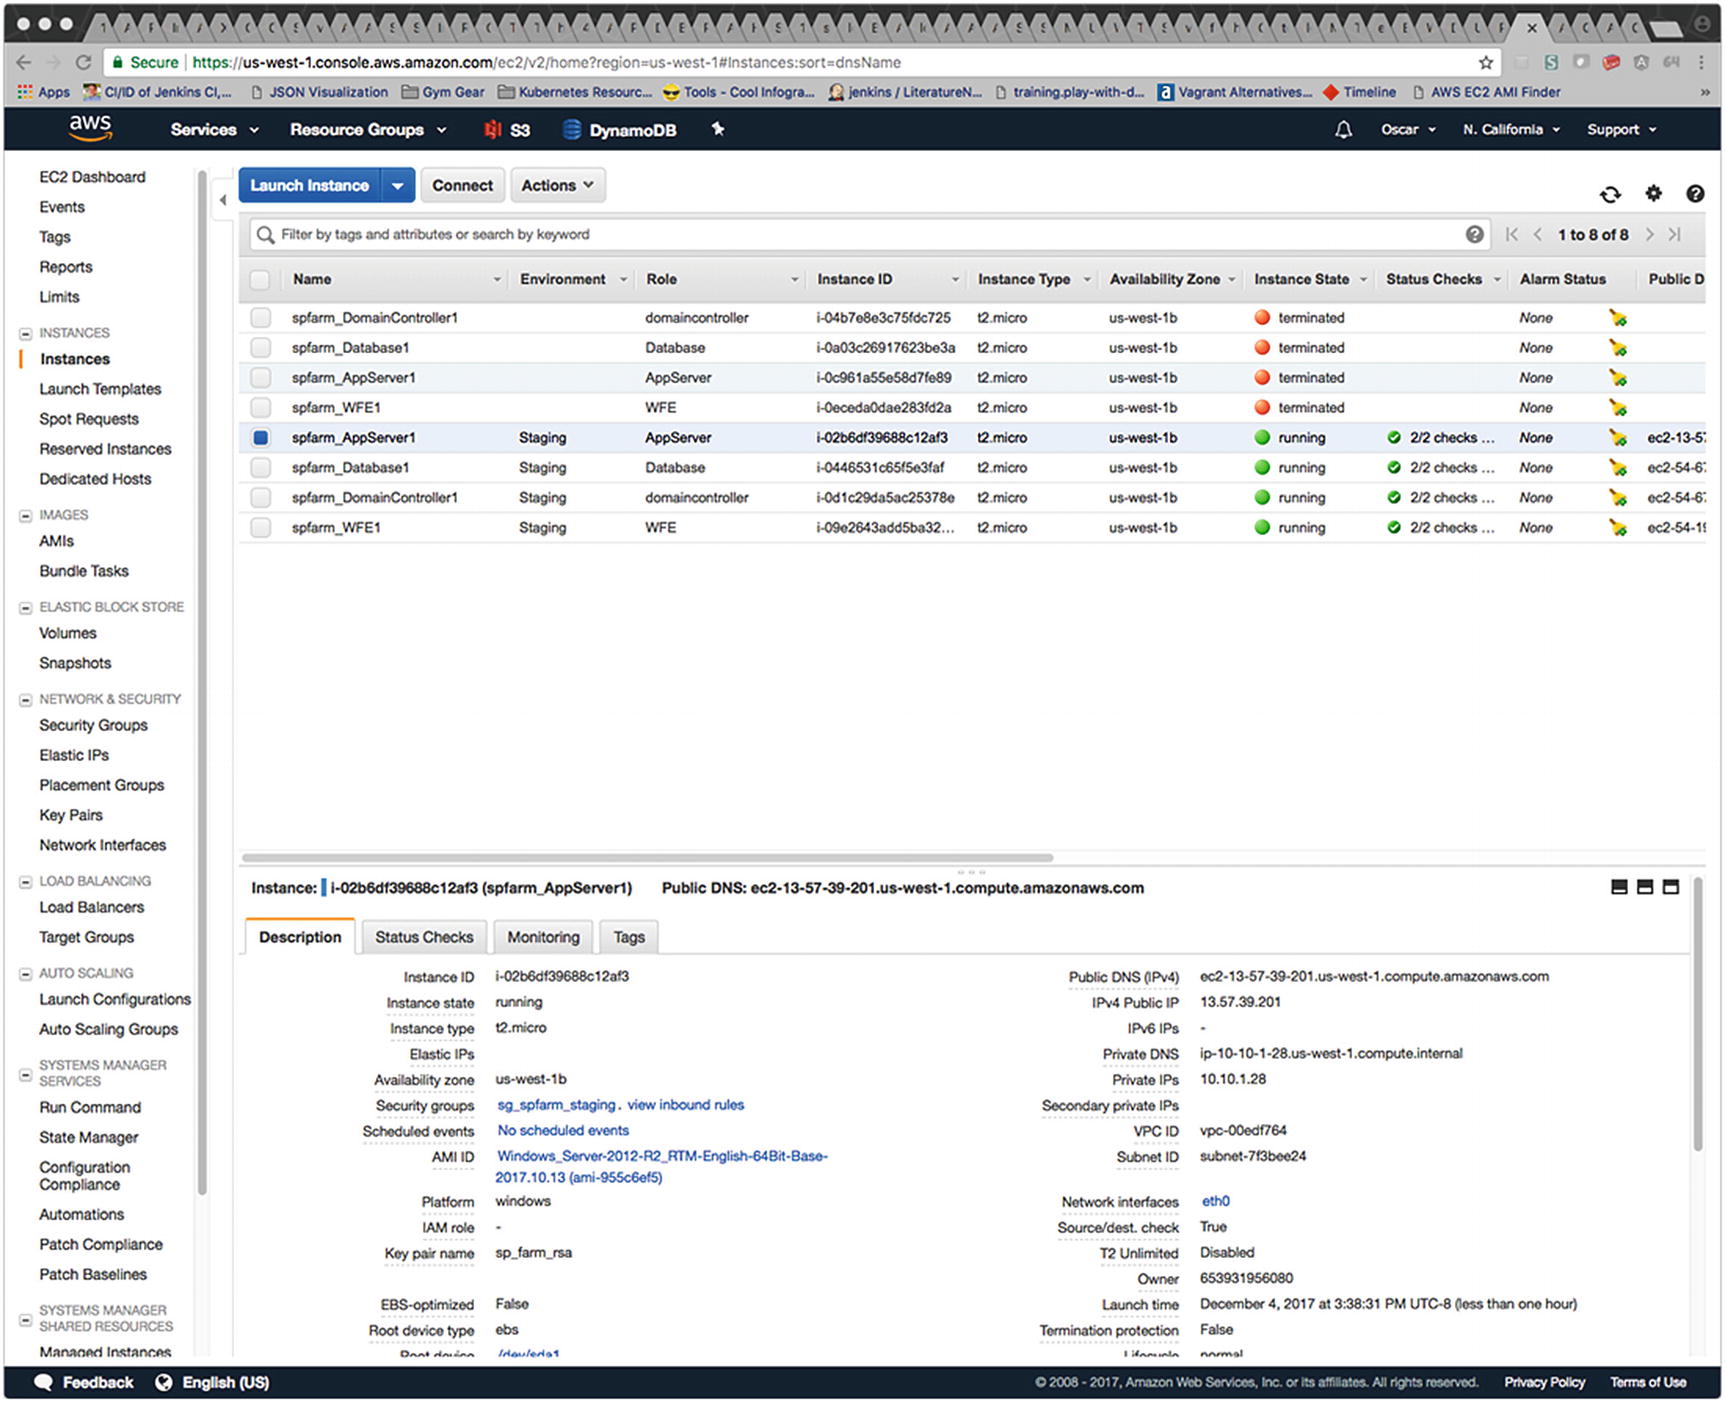
Task: Open the No scheduled events link
Action: 563,1130
